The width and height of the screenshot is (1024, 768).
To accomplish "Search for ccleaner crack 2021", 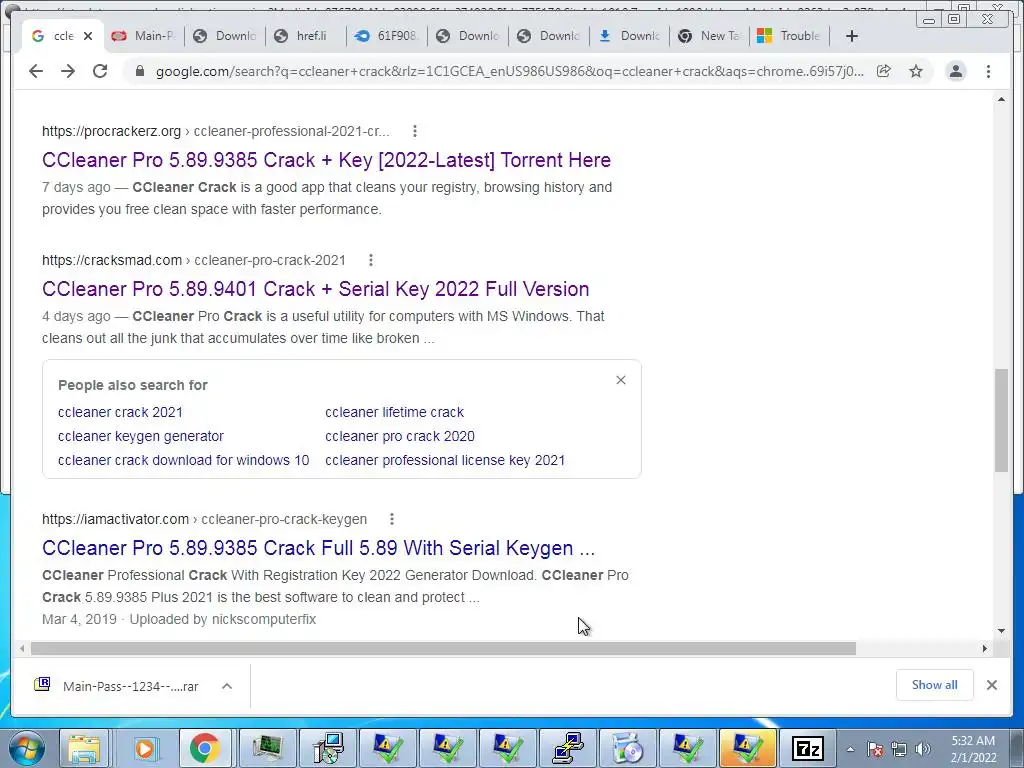I will [x=120, y=412].
